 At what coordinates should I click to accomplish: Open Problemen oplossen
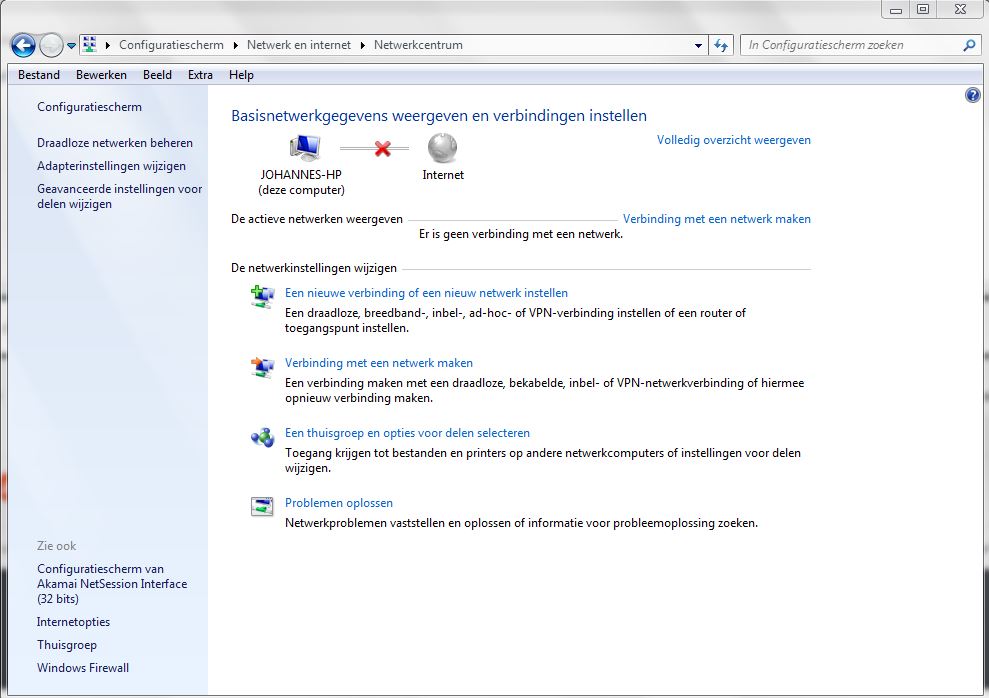click(x=339, y=503)
